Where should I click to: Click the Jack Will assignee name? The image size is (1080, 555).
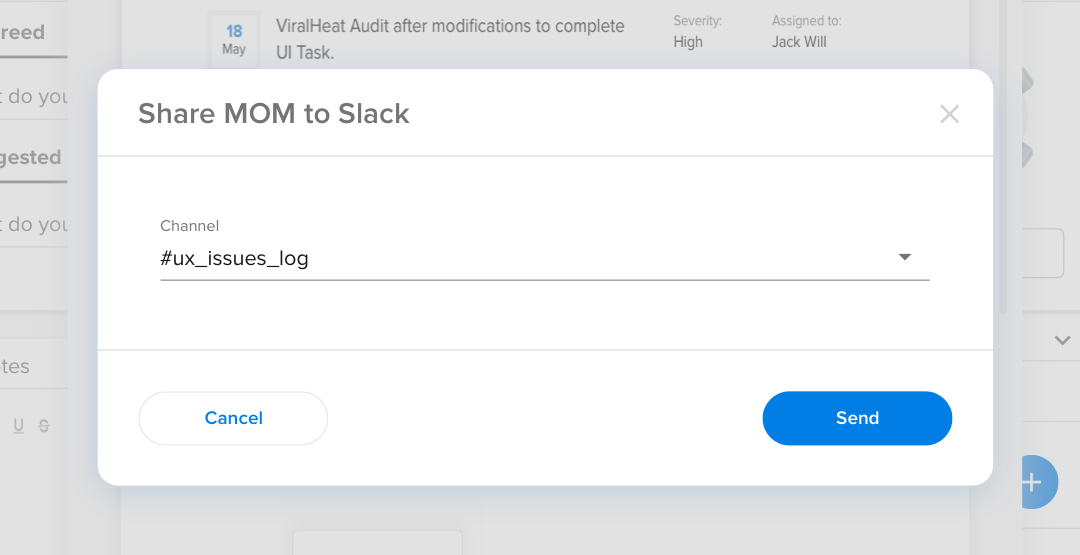799,42
